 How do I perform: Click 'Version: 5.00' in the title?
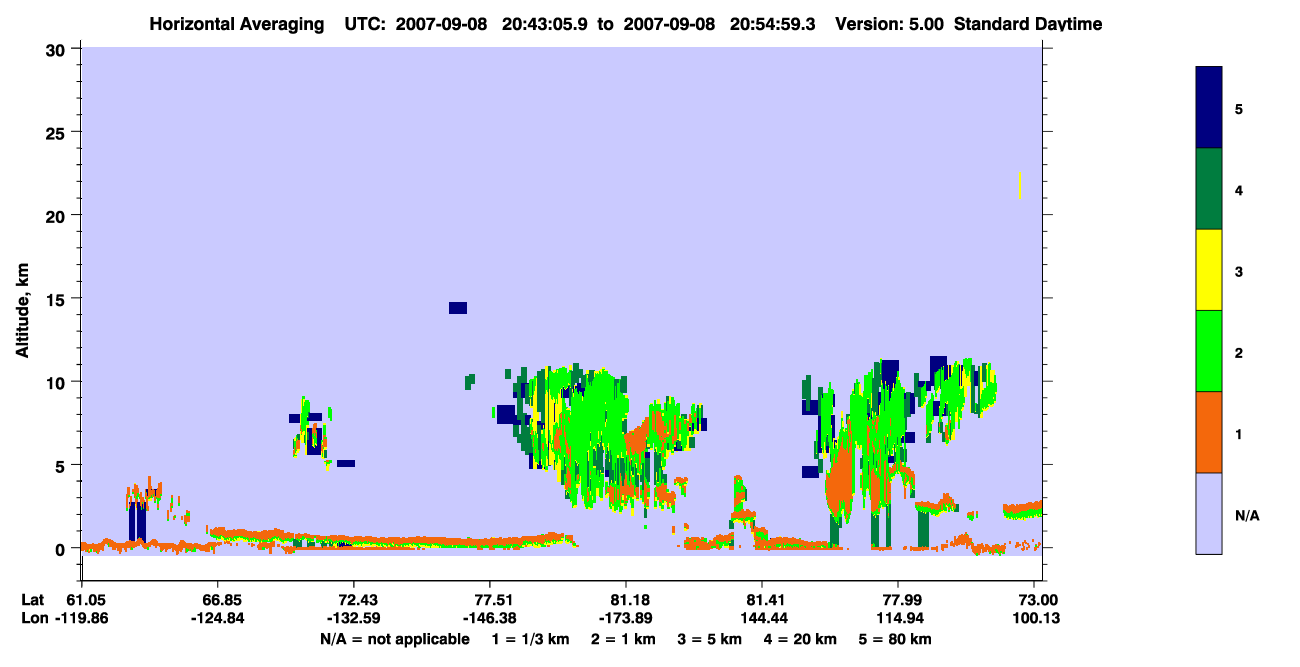(890, 23)
